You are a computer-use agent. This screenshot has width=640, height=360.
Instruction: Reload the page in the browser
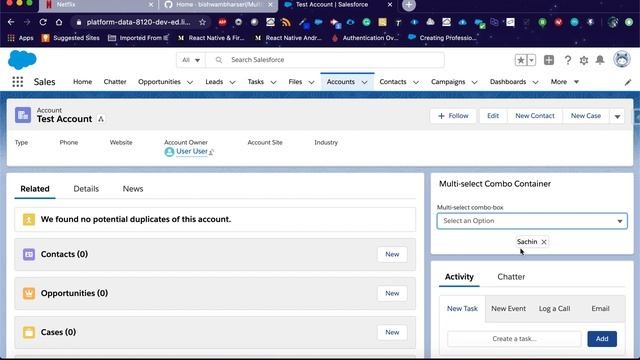pyautogui.click(x=43, y=22)
